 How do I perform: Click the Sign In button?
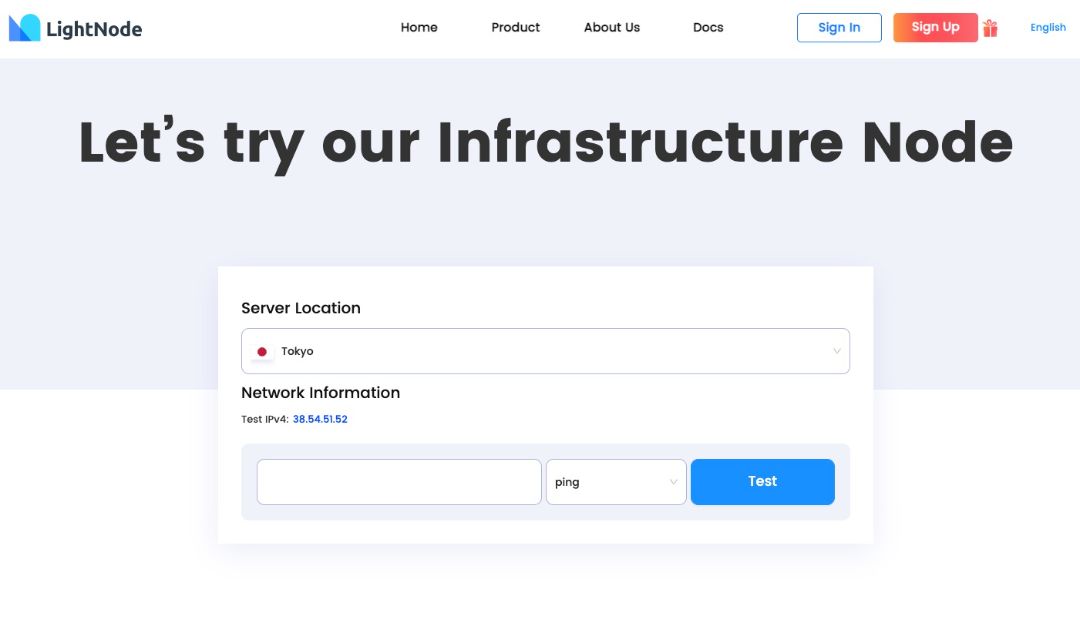[x=838, y=27]
